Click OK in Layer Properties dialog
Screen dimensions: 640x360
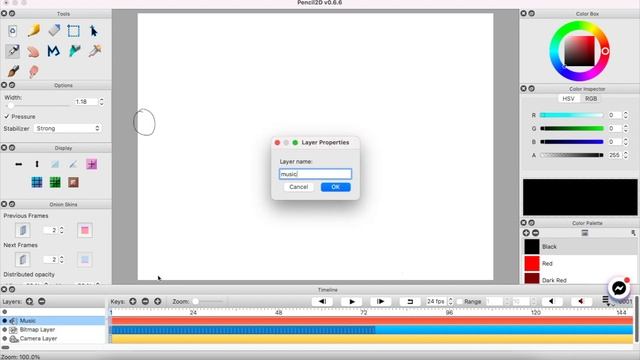pyautogui.click(x=336, y=187)
